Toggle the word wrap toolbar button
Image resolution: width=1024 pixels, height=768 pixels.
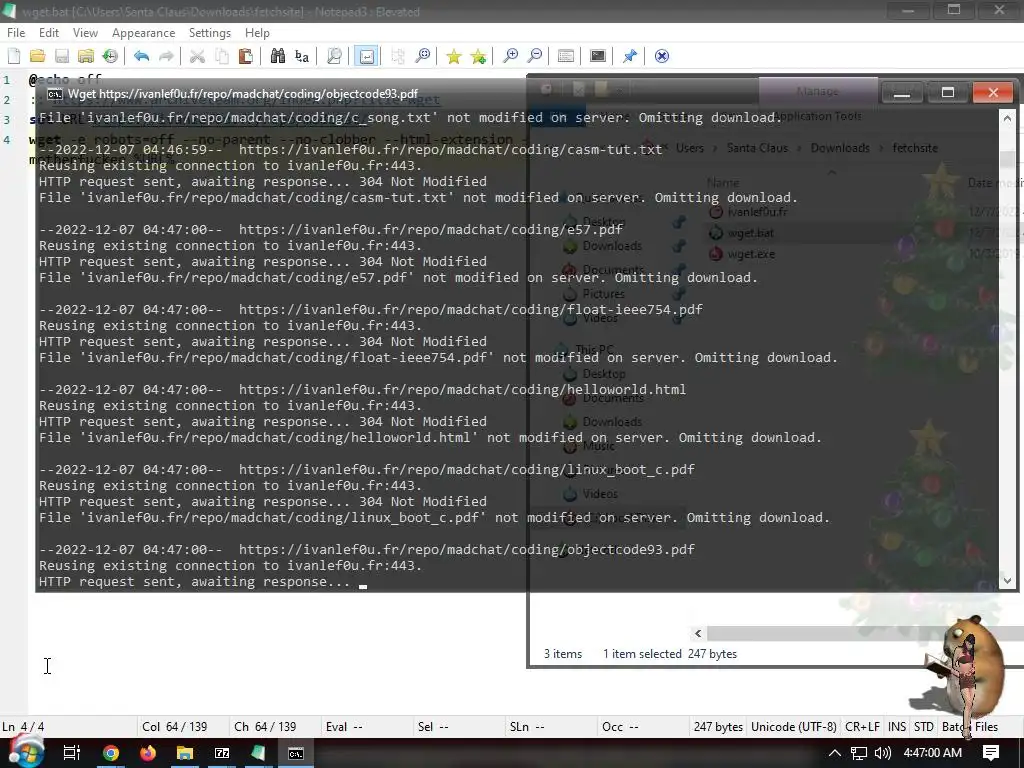pos(367,56)
